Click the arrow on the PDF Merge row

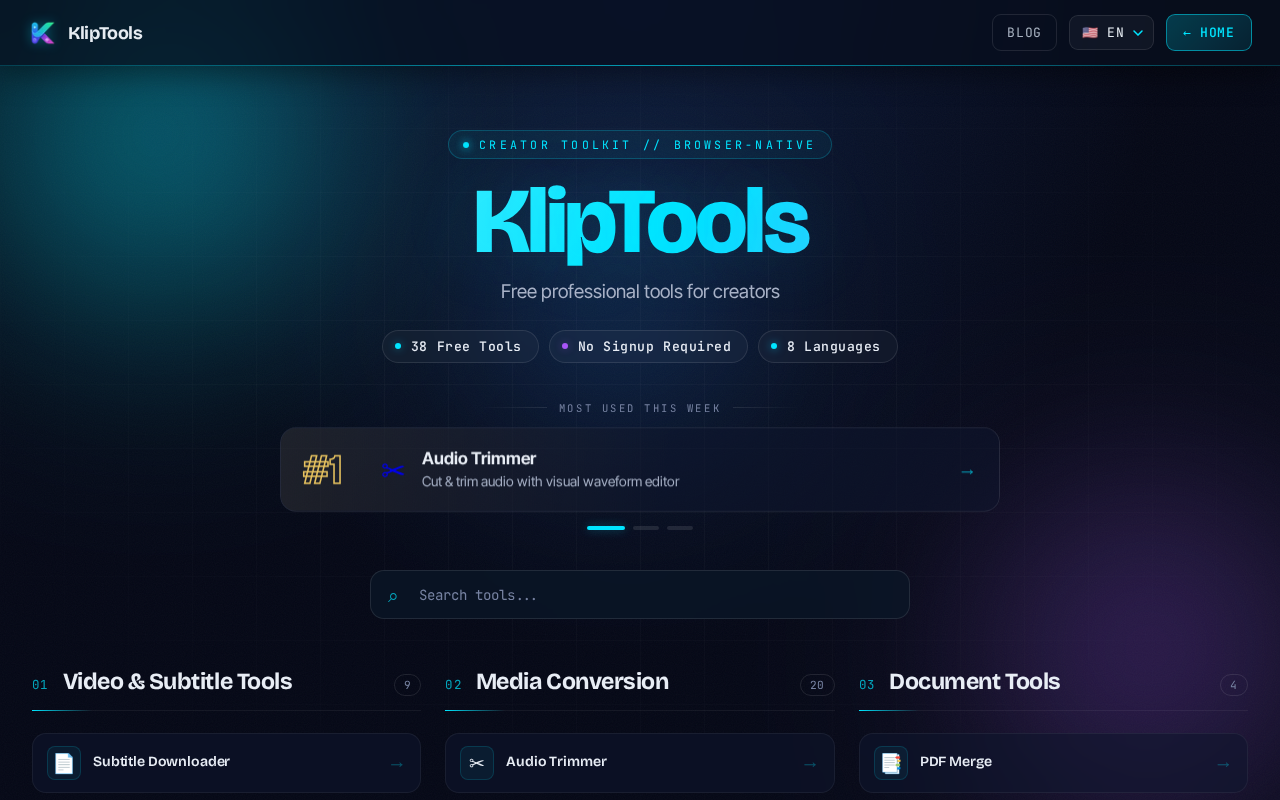1223,764
